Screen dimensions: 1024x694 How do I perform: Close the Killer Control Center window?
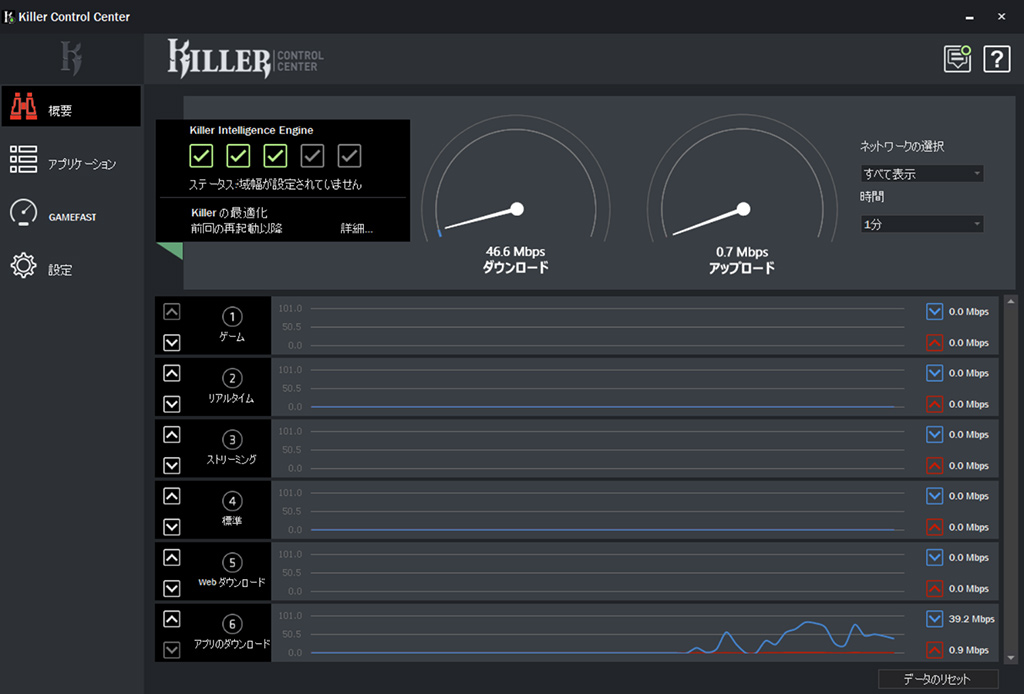point(1002,17)
